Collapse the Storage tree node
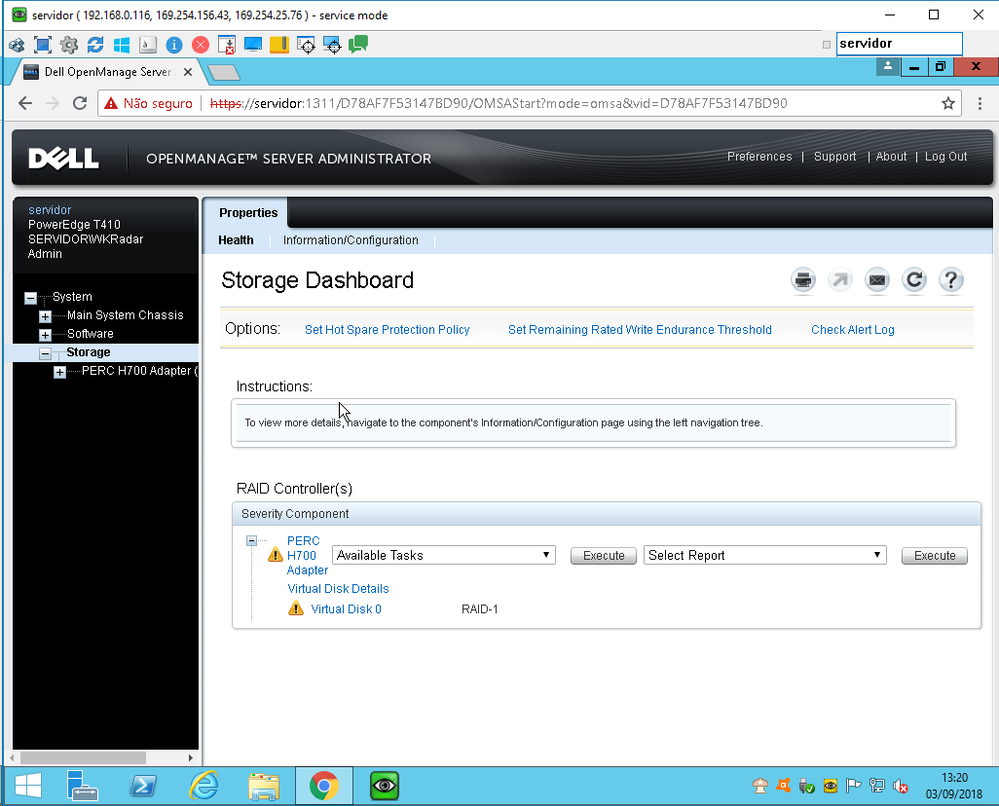Viewport: 999px width, 806px height. (45, 353)
